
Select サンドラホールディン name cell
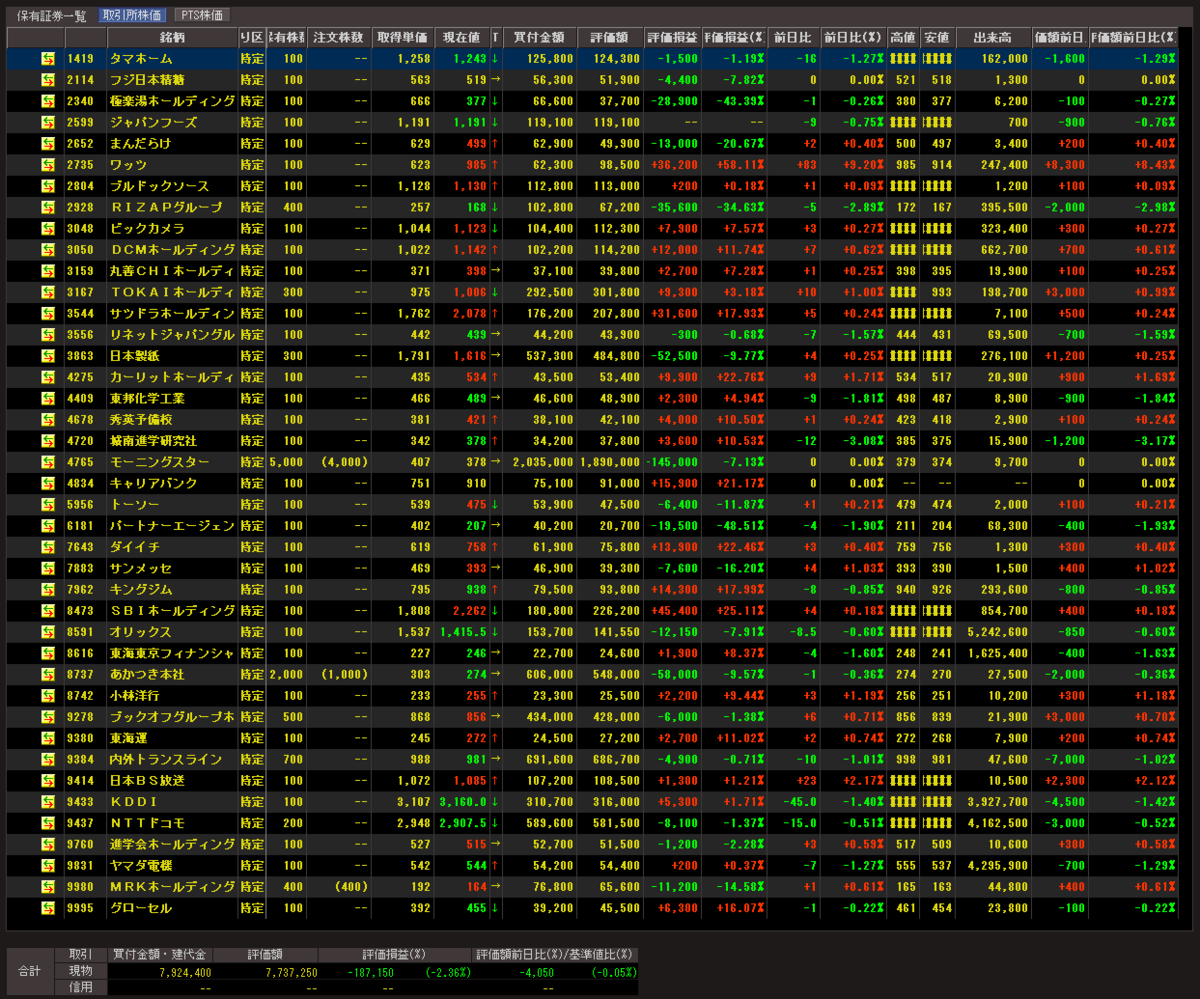click(172, 313)
